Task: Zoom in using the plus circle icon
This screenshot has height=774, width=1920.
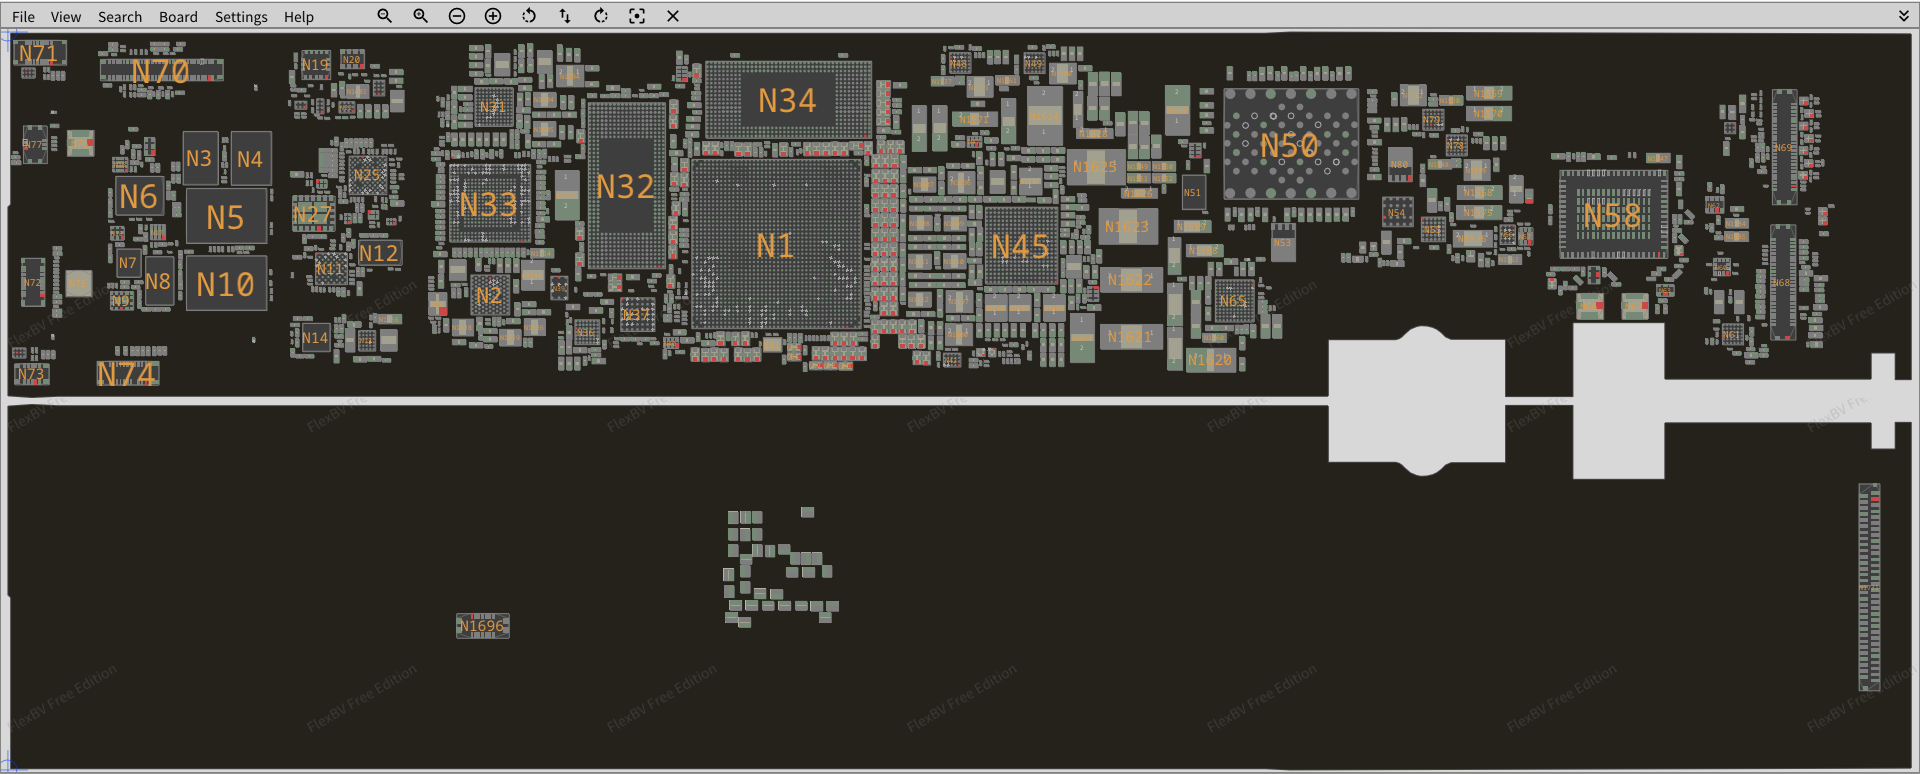Action: click(x=493, y=16)
